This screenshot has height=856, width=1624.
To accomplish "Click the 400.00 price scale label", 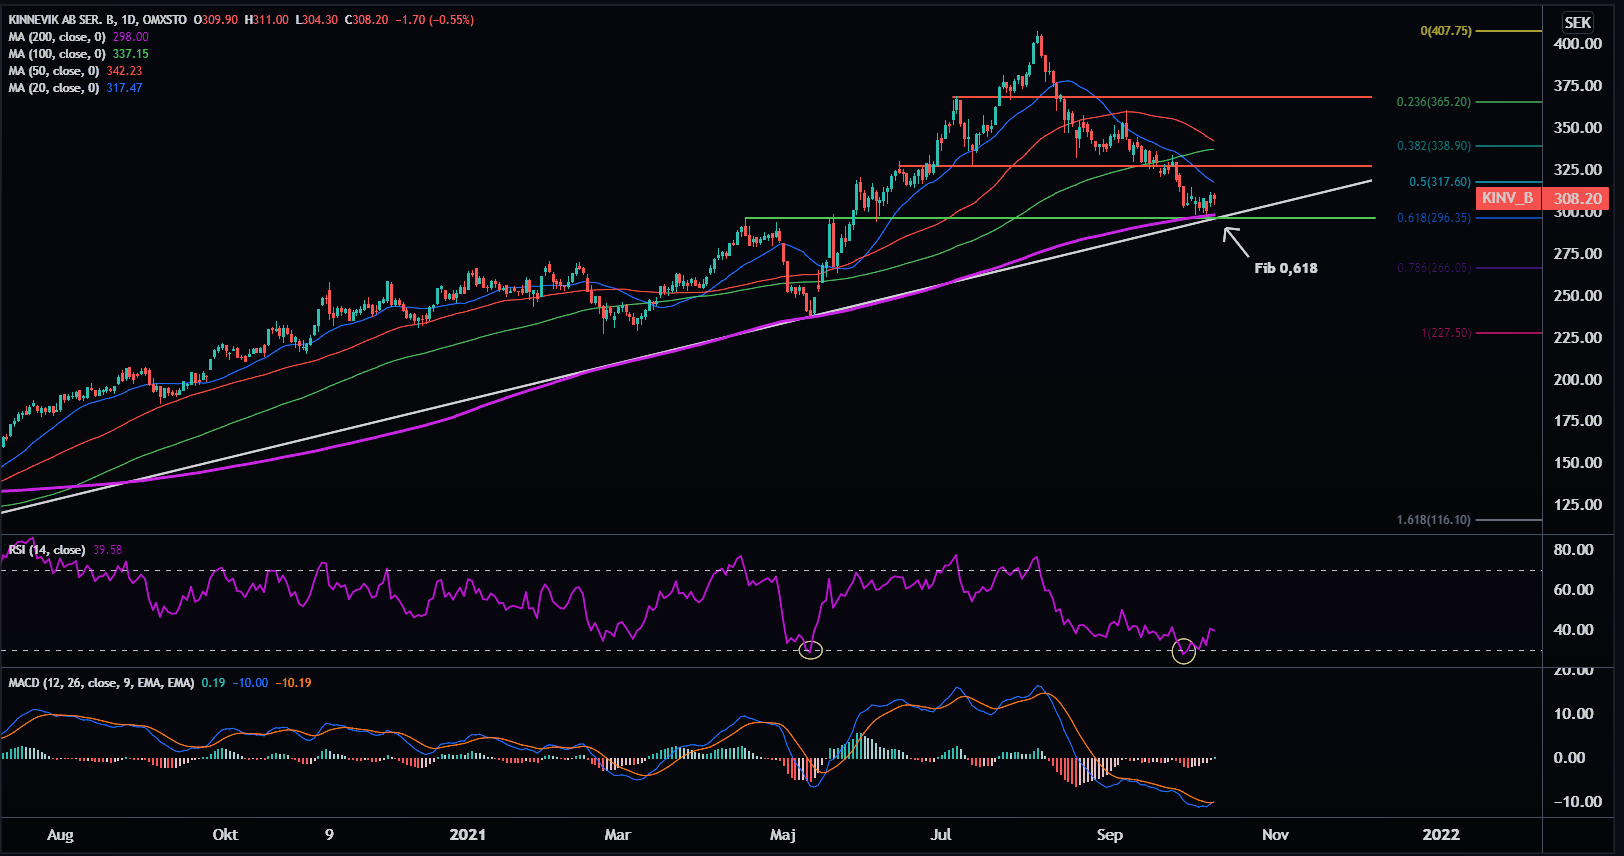I will click(1577, 44).
